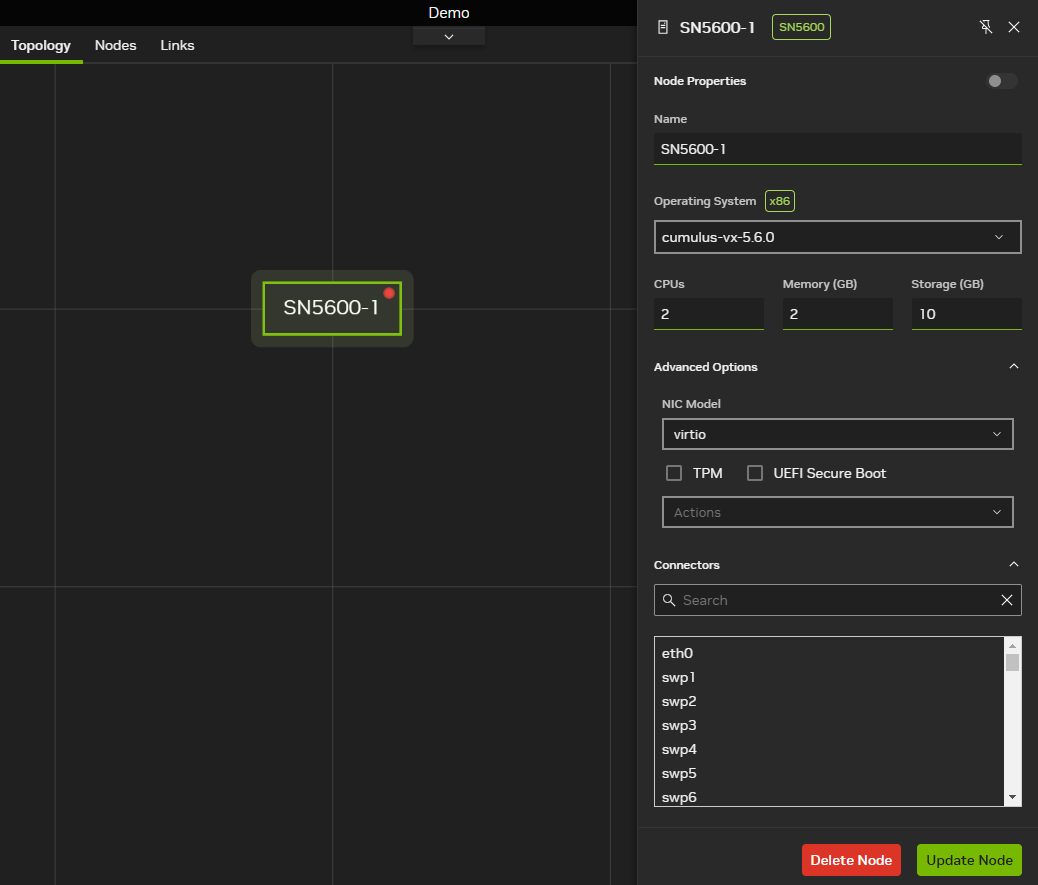
Task: Click the SN5600 model badge
Action: (801, 27)
